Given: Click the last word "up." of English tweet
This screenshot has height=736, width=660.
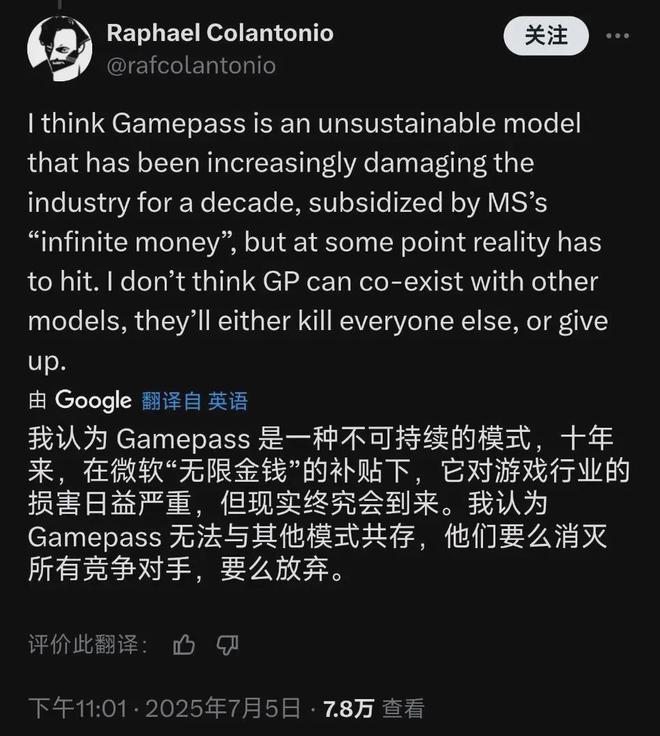Looking at the screenshot, I should tap(47, 362).
